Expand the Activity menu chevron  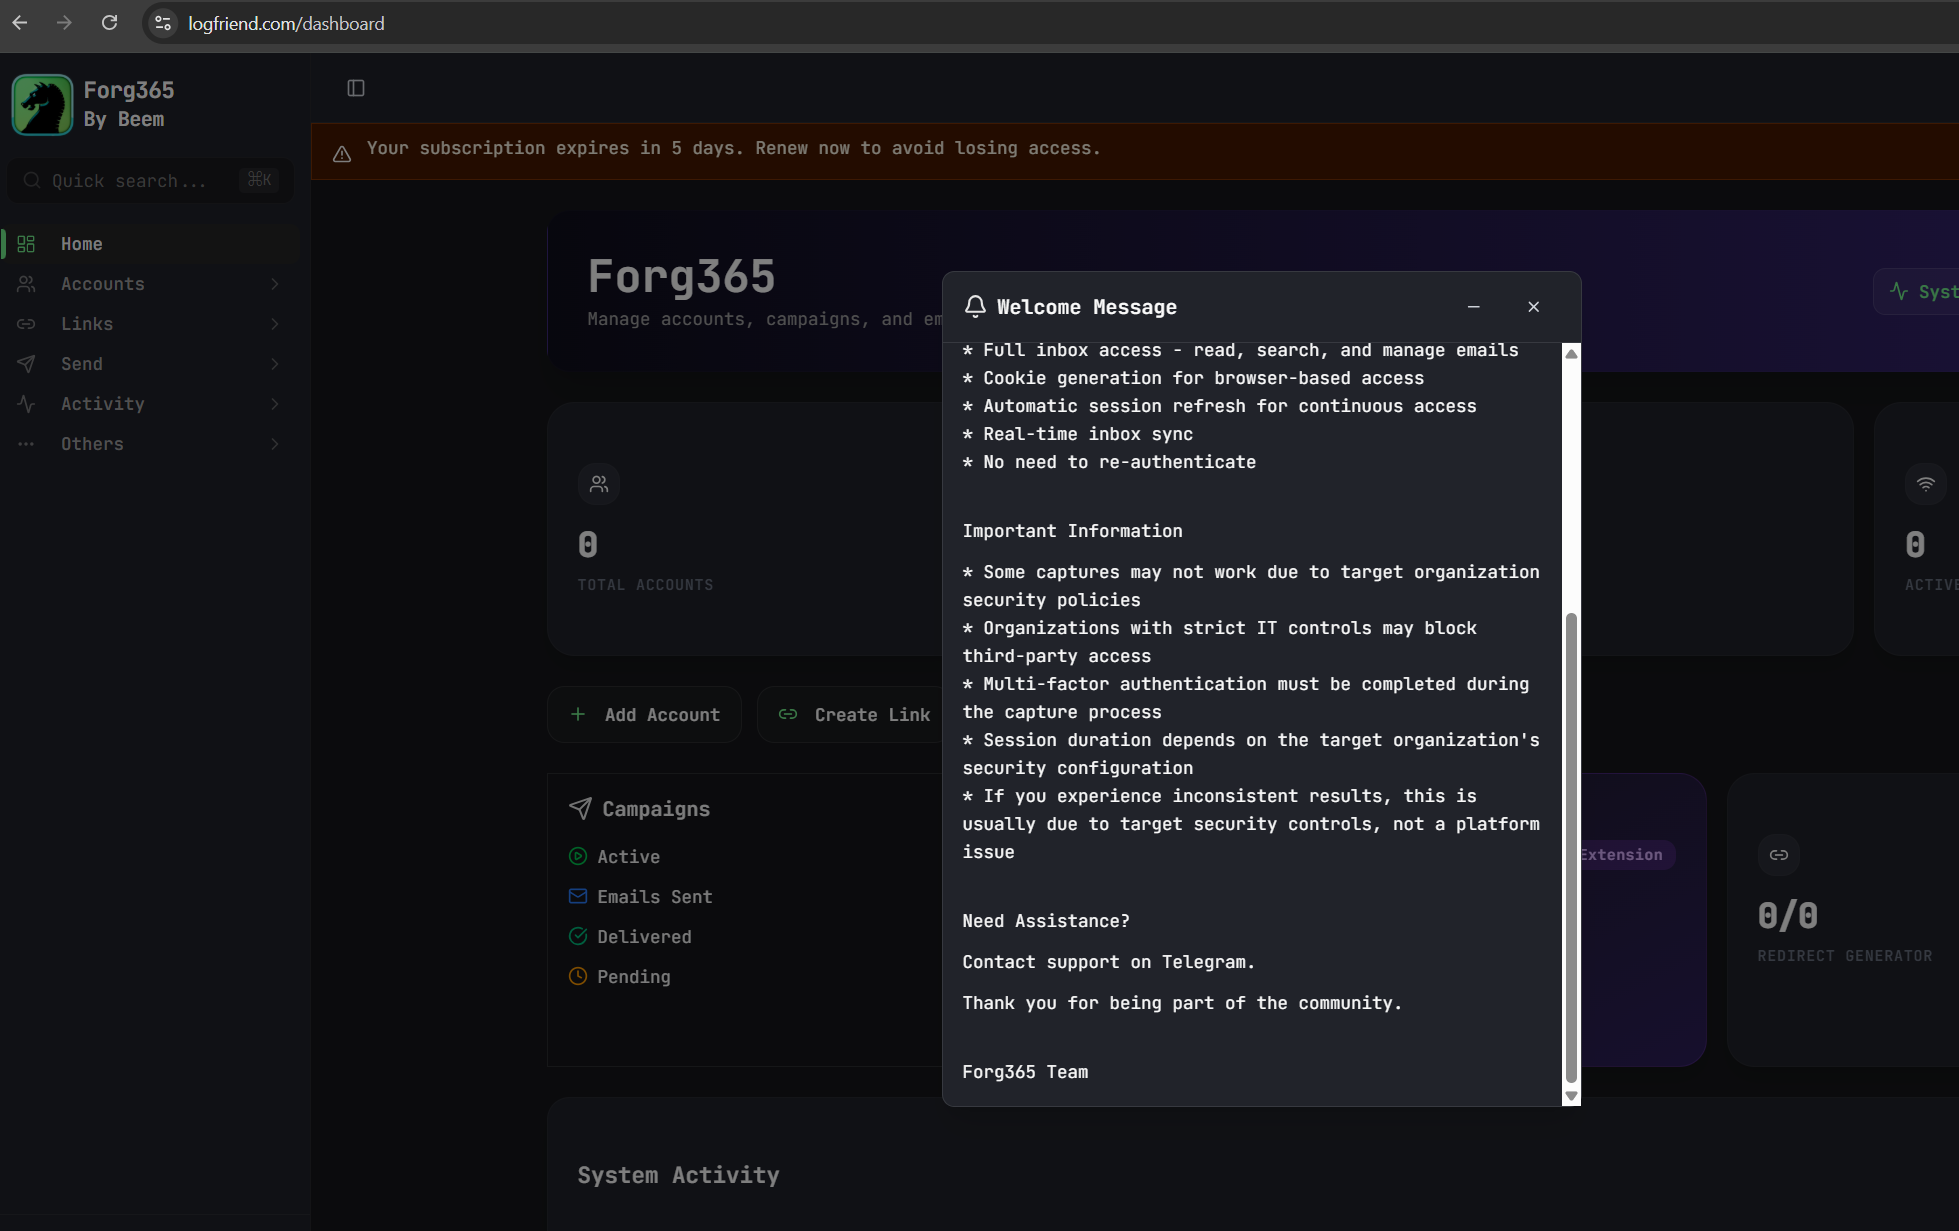[274, 404]
